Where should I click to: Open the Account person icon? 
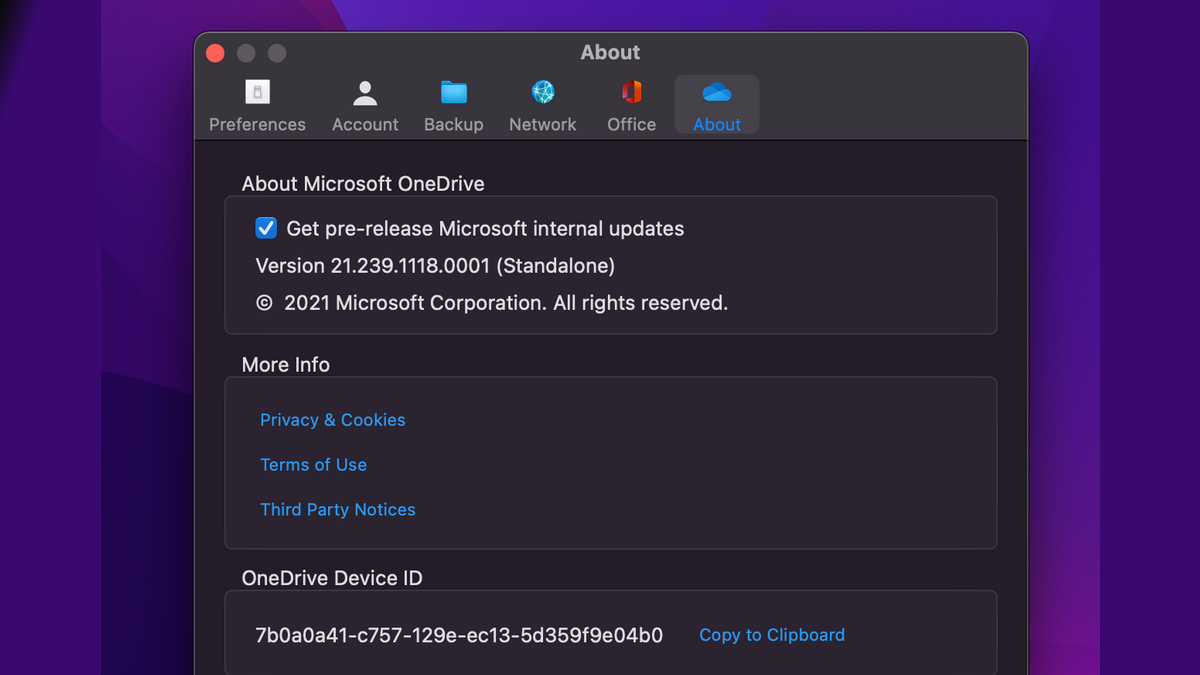pyautogui.click(x=365, y=93)
